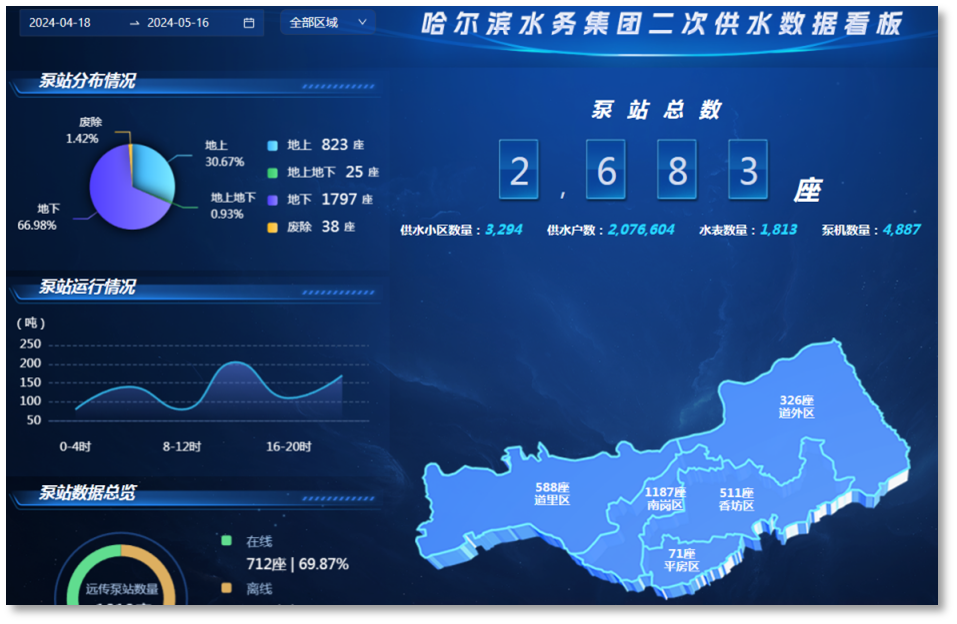Click the 平房区 map region label
Image resolution: width=957 pixels, height=624 pixels.
pyautogui.click(x=682, y=566)
